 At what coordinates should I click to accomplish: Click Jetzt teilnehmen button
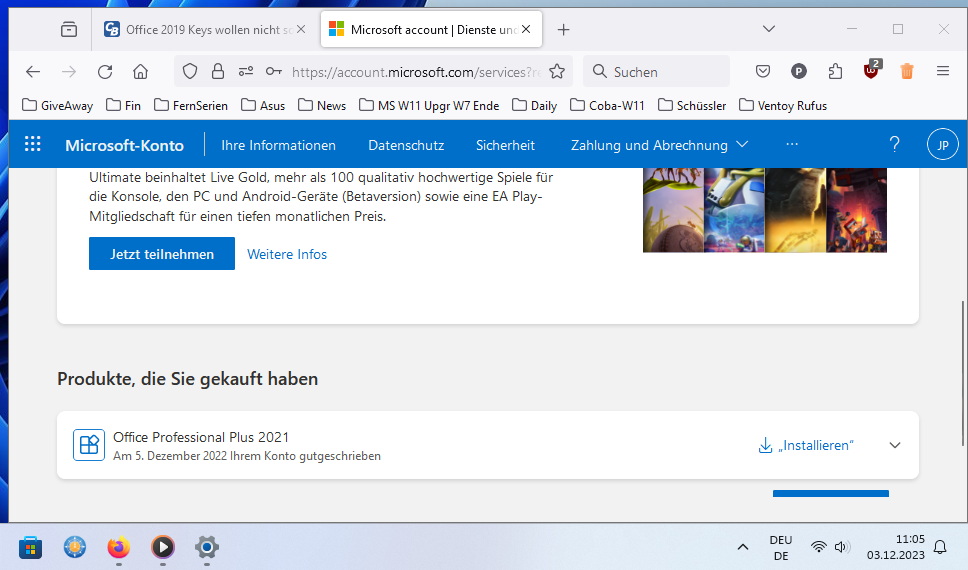pyautogui.click(x=162, y=253)
